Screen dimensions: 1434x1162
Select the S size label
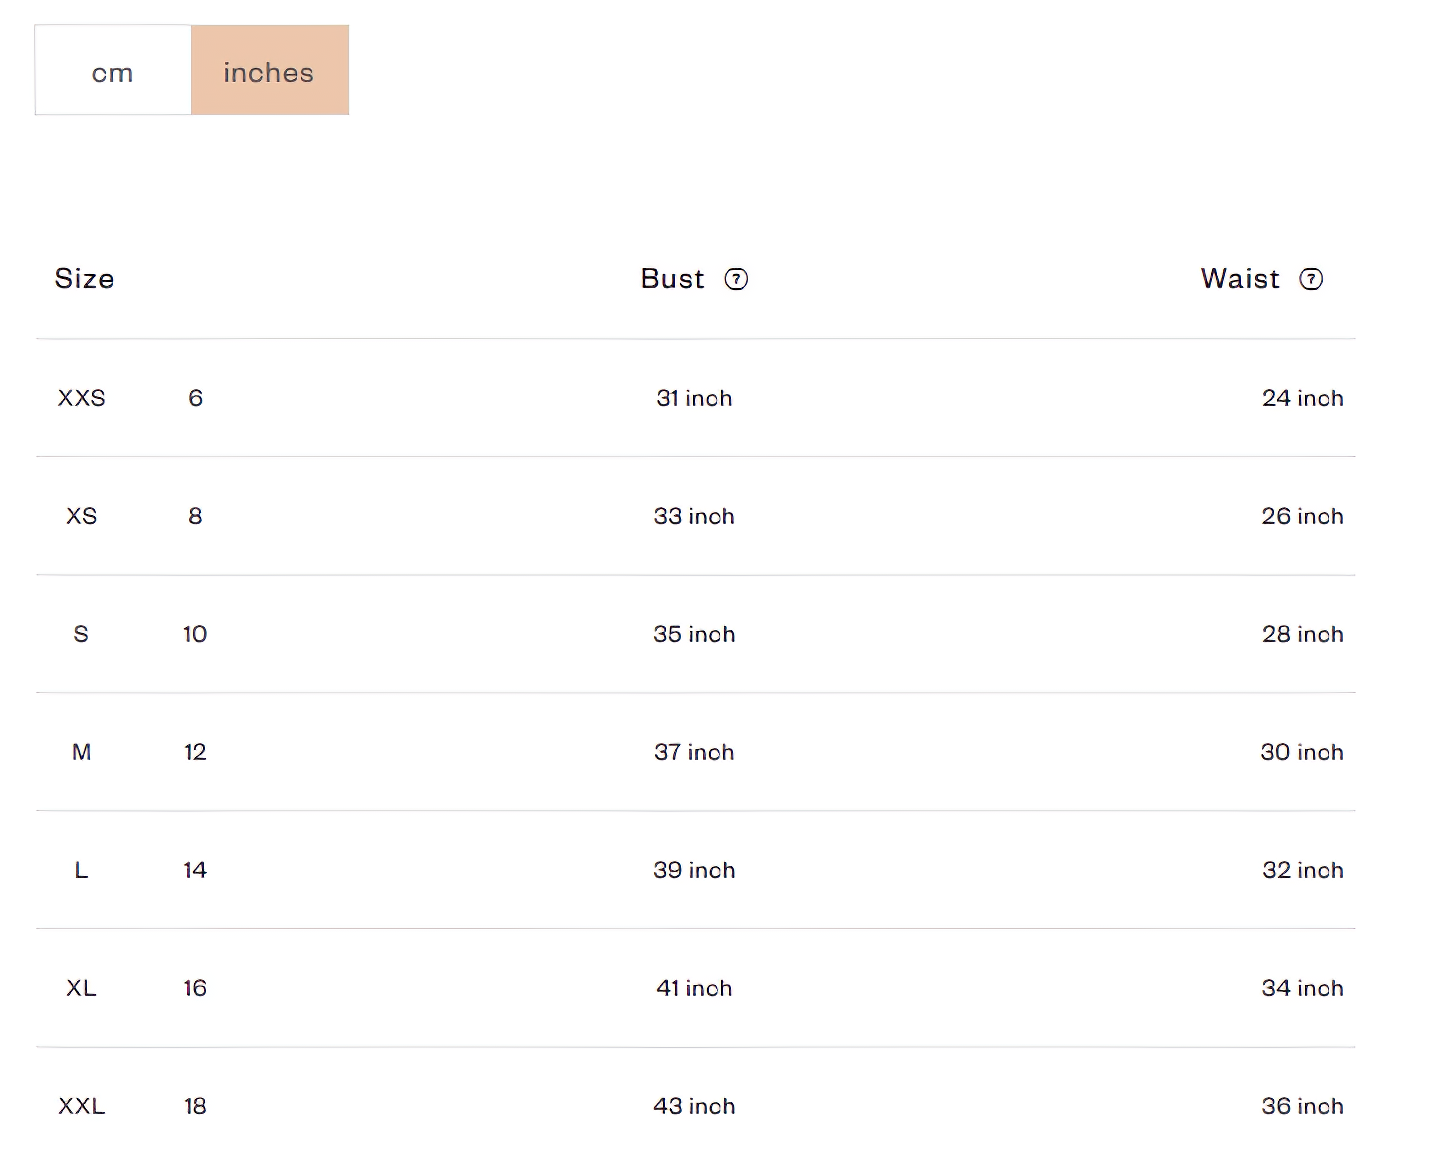(82, 634)
